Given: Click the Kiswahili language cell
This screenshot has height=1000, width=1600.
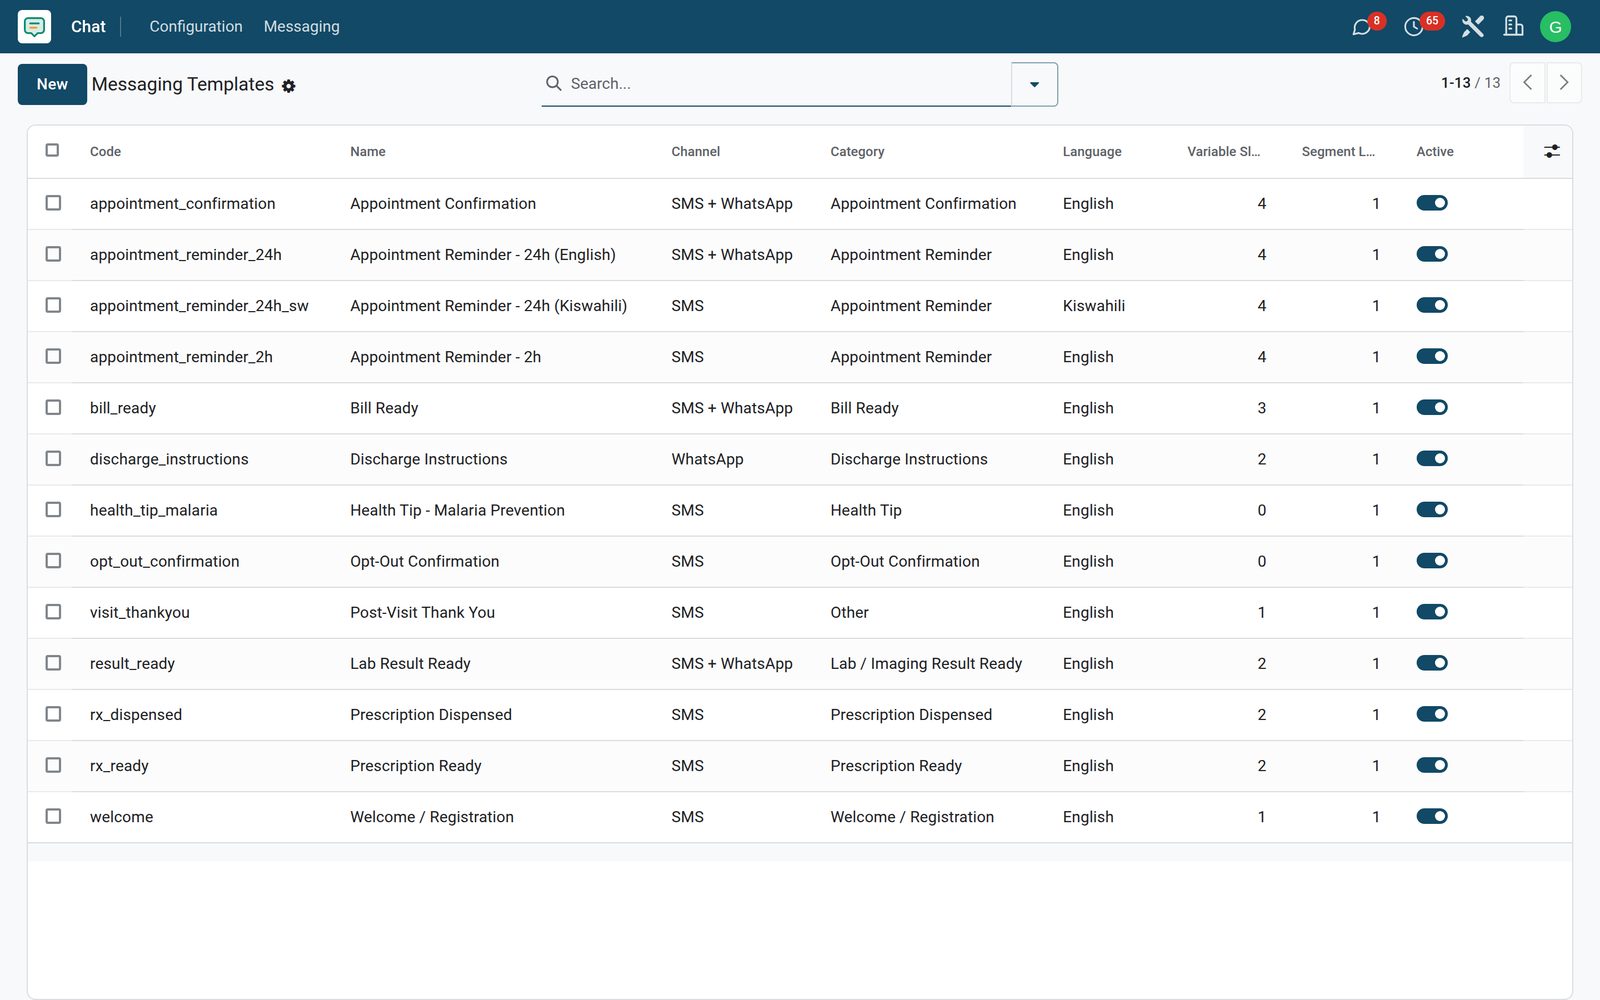Looking at the screenshot, I should [x=1094, y=305].
